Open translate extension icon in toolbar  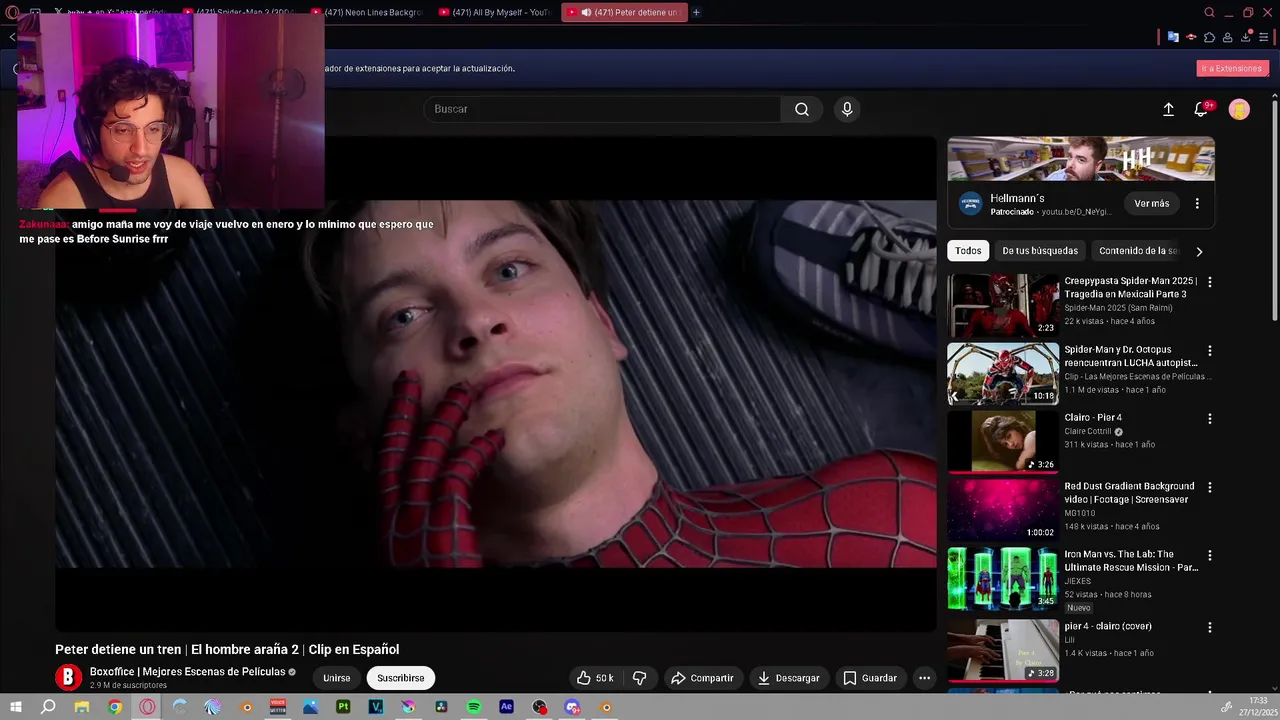pyautogui.click(x=1173, y=37)
